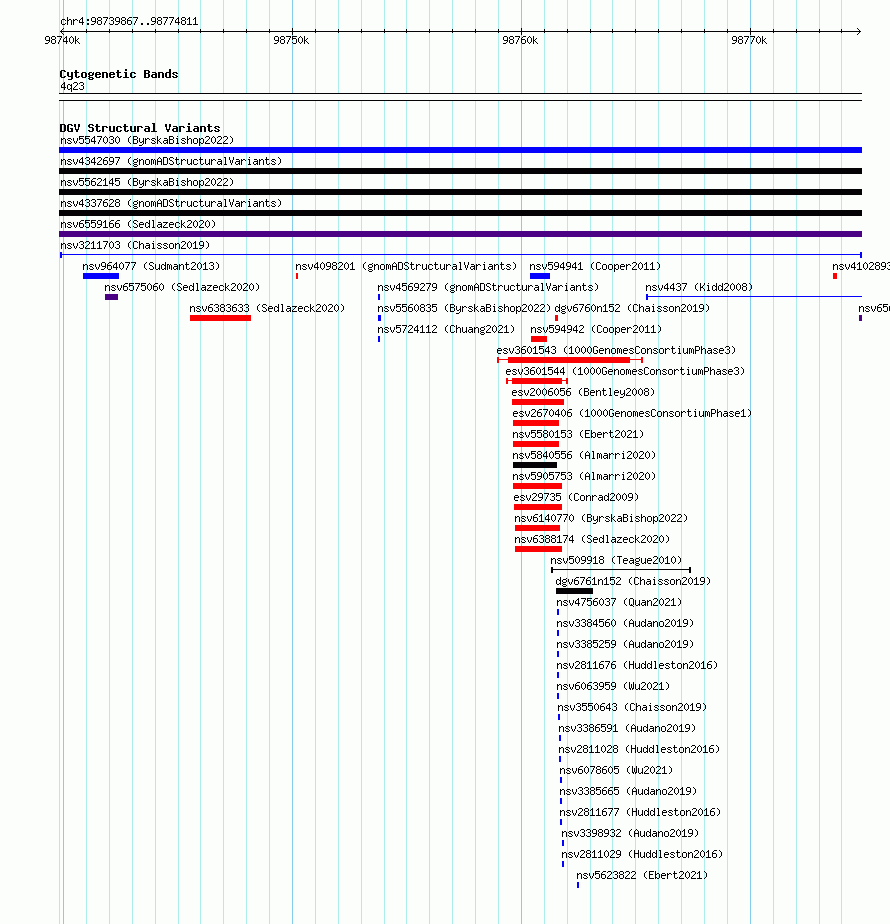890x924 pixels.
Task: Click nsv594942 (Cooper2011) label
Action: [x=596, y=329]
